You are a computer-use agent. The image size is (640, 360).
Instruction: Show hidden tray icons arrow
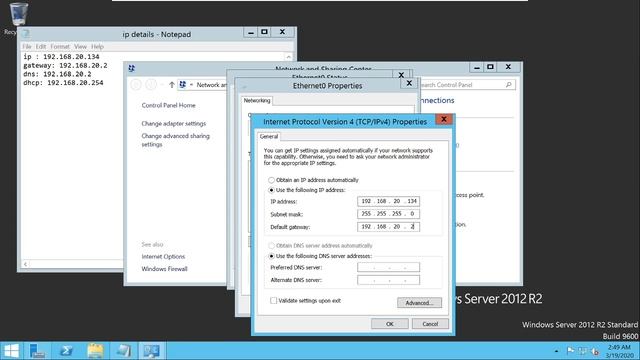point(556,351)
